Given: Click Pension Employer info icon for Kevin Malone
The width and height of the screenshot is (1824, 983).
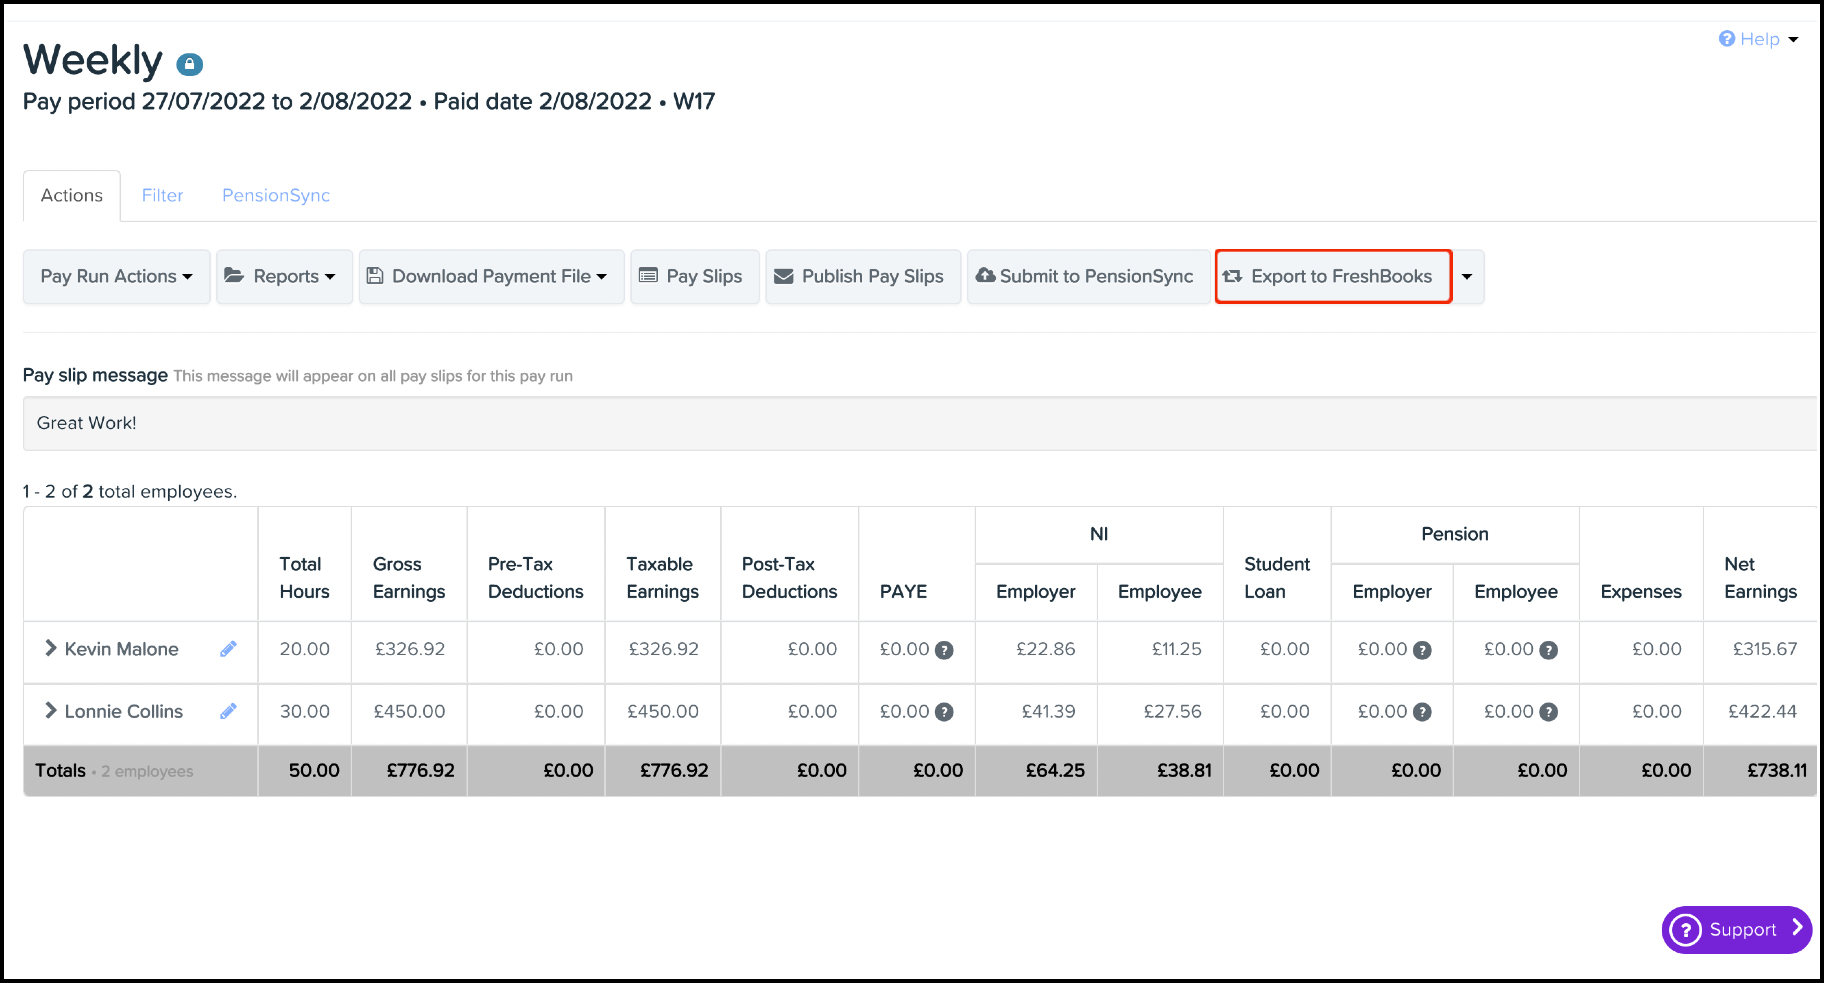Looking at the screenshot, I should (x=1422, y=650).
